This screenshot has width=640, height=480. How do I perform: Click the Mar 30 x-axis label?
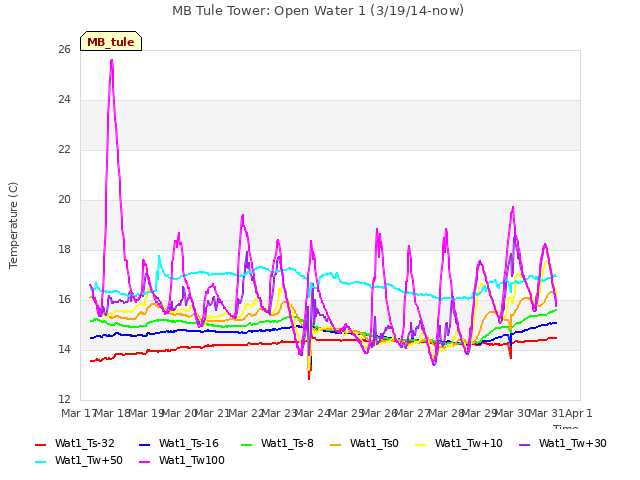click(x=512, y=413)
